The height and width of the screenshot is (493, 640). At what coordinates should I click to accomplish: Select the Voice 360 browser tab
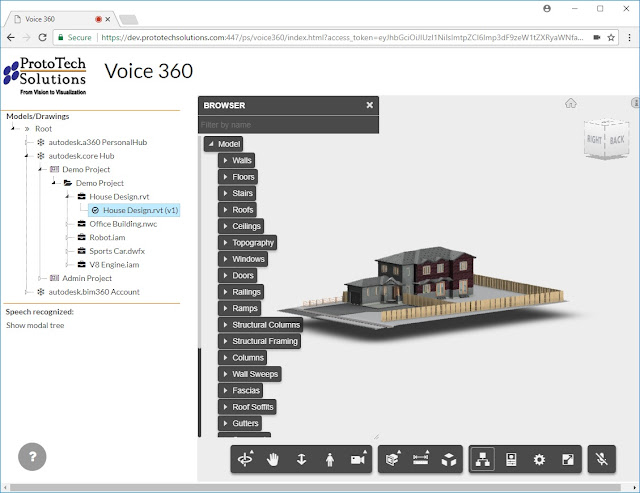point(61,19)
